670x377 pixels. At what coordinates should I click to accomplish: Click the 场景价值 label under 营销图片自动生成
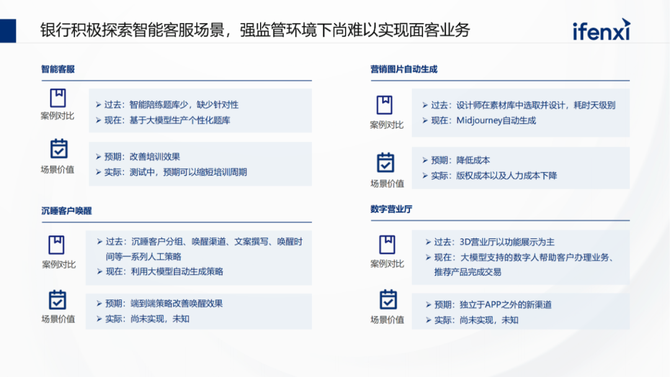tap(387, 184)
